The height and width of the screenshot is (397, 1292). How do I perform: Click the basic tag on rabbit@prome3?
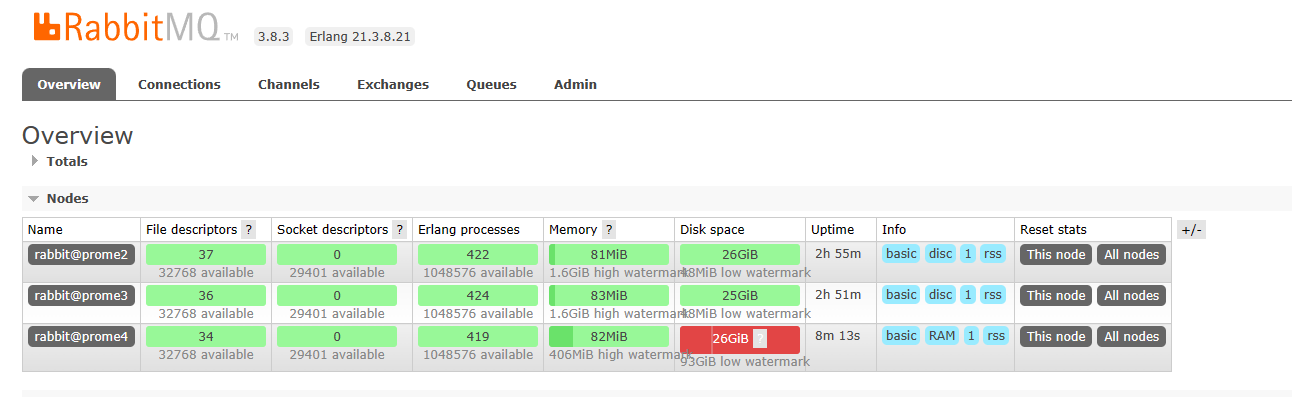coord(901,294)
